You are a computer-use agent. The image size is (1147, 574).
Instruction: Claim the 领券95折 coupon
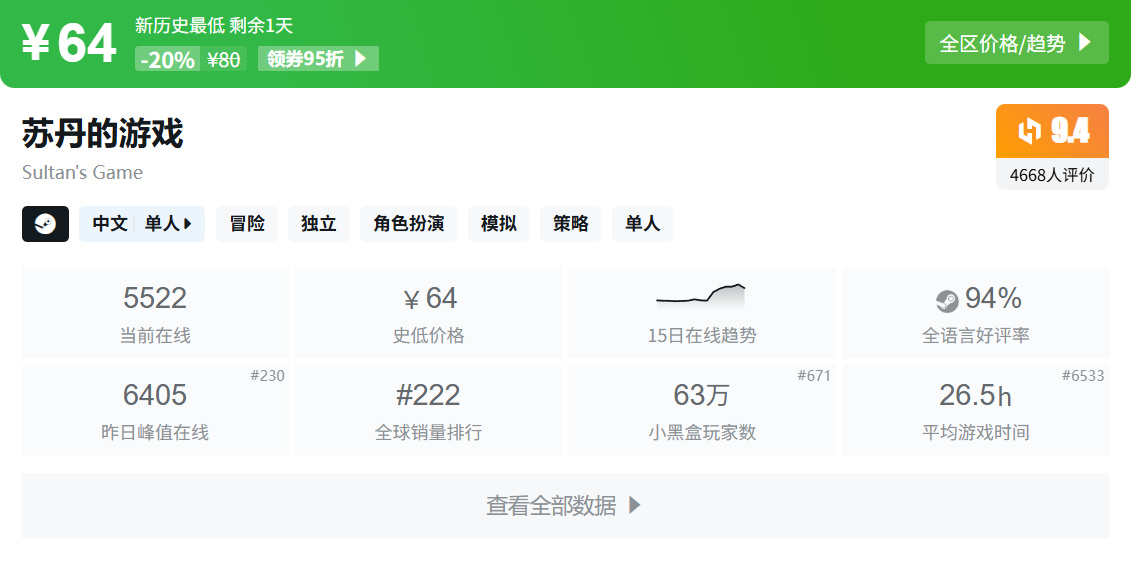[x=318, y=58]
